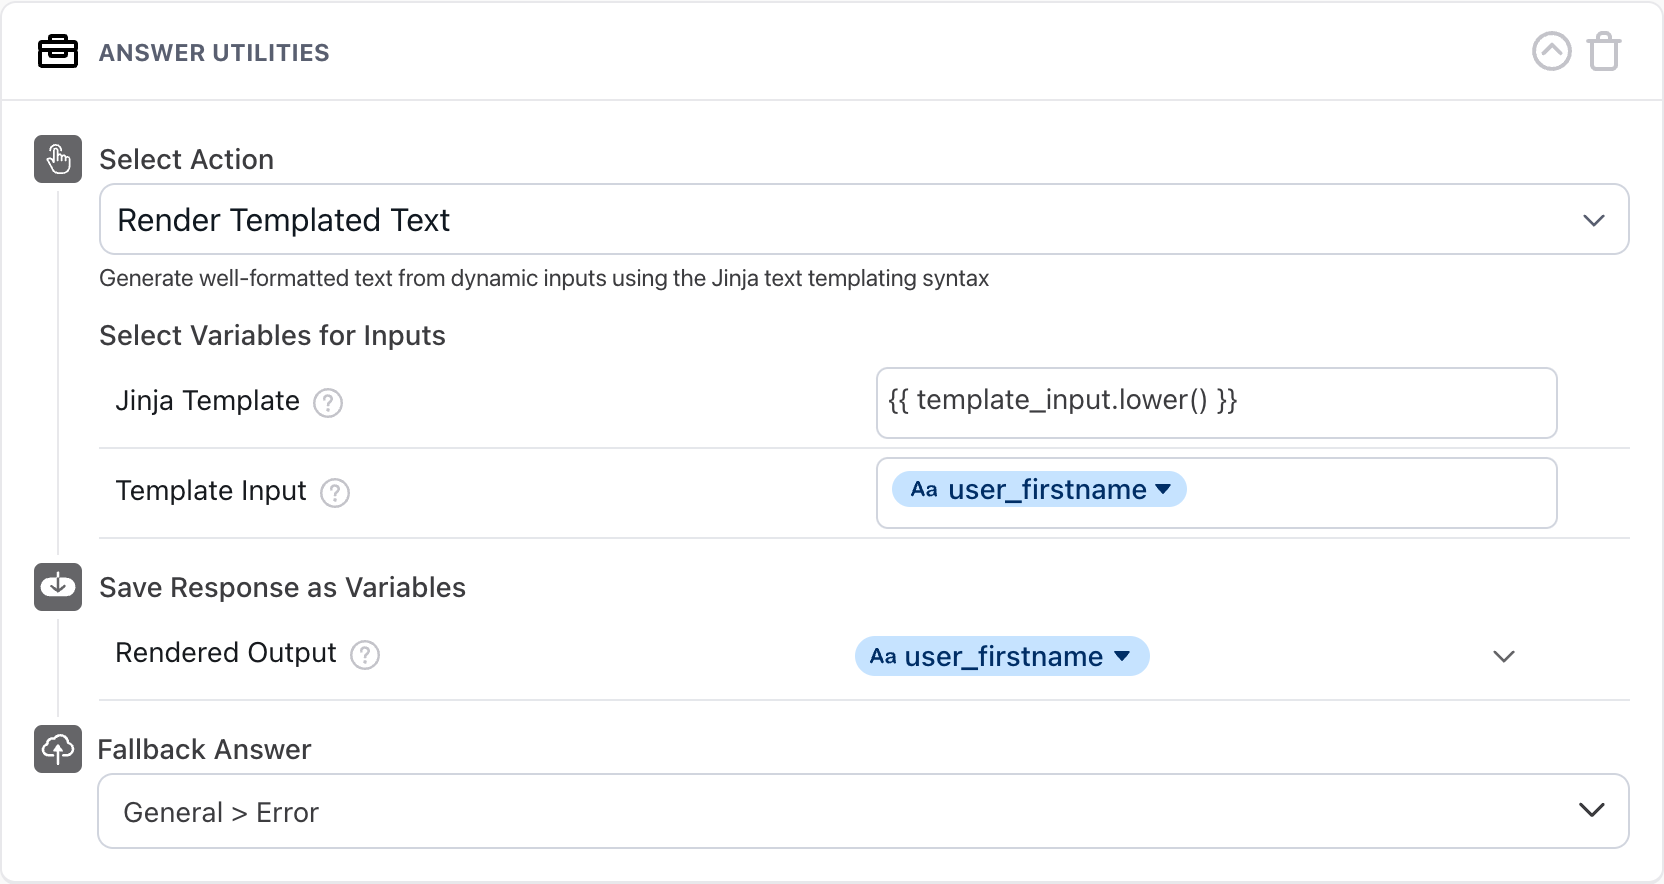Image resolution: width=1664 pixels, height=884 pixels.
Task: Click the Select Action hand icon
Action: pyautogui.click(x=58, y=159)
